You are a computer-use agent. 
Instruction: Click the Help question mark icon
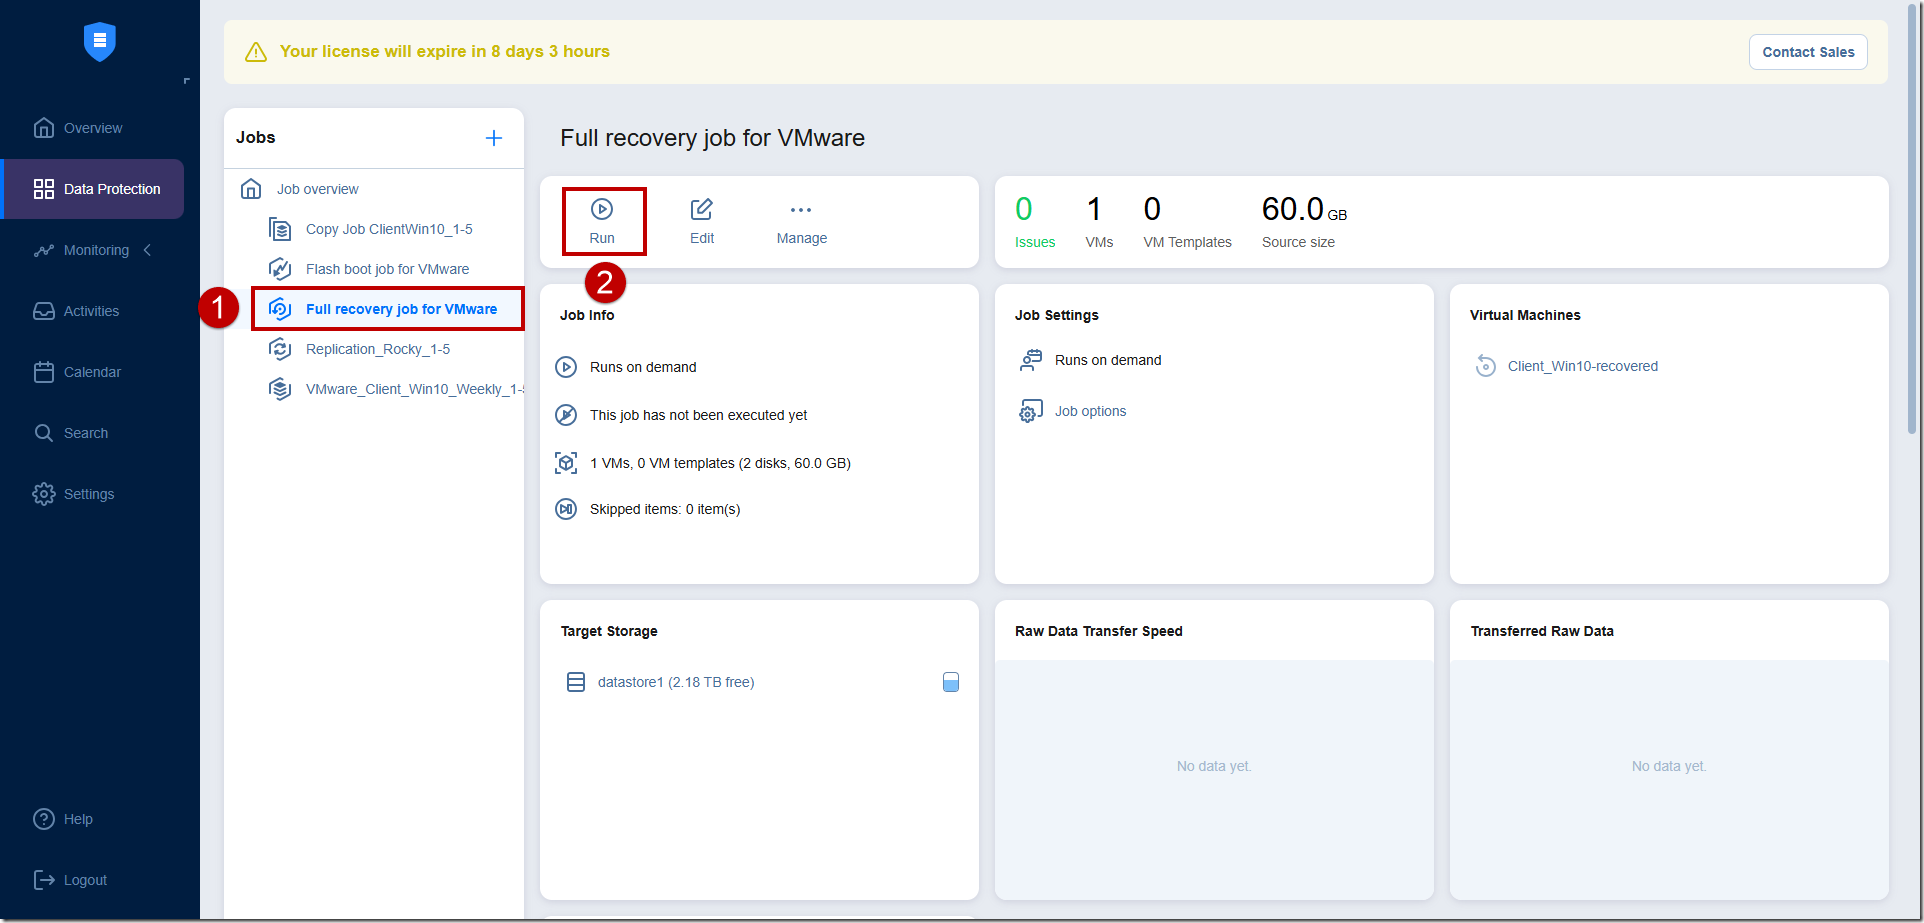44,819
